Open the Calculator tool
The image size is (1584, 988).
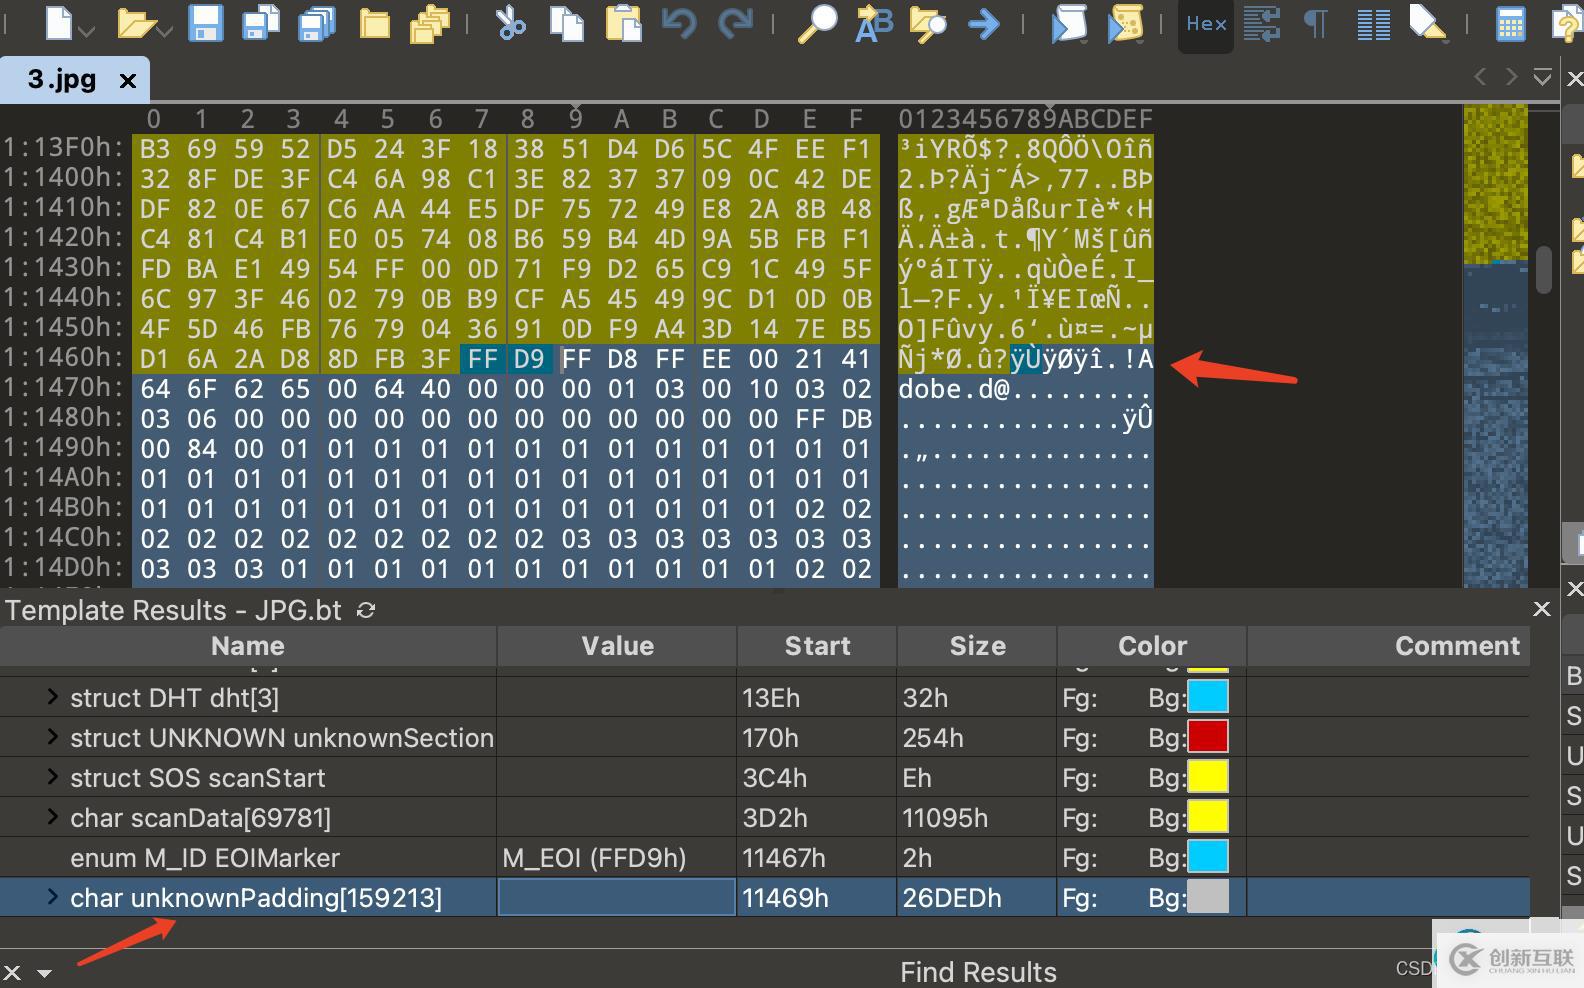[x=1510, y=23]
